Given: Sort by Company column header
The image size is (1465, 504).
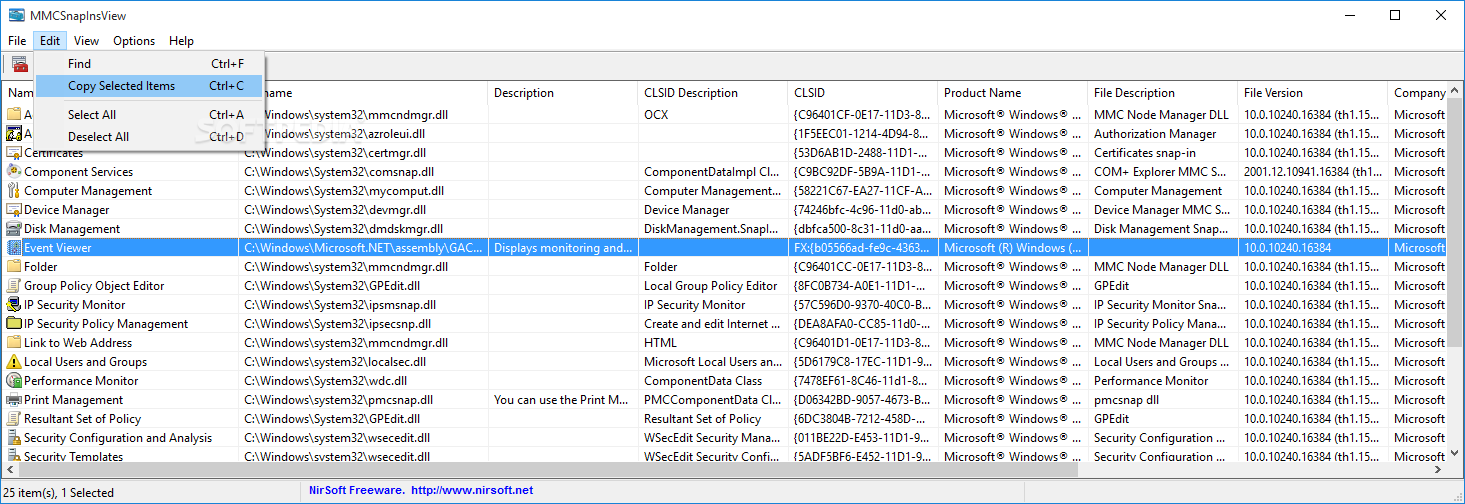Looking at the screenshot, I should pyautogui.click(x=1418, y=93).
